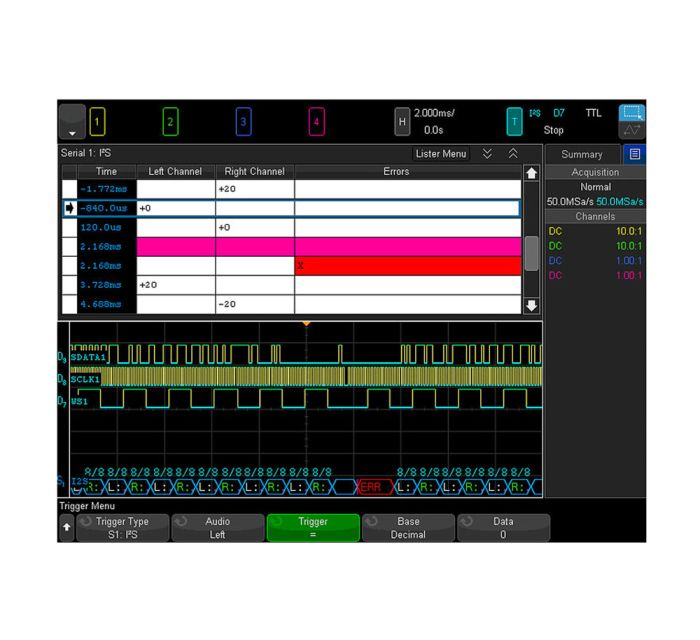Click the Time column header

(106, 172)
